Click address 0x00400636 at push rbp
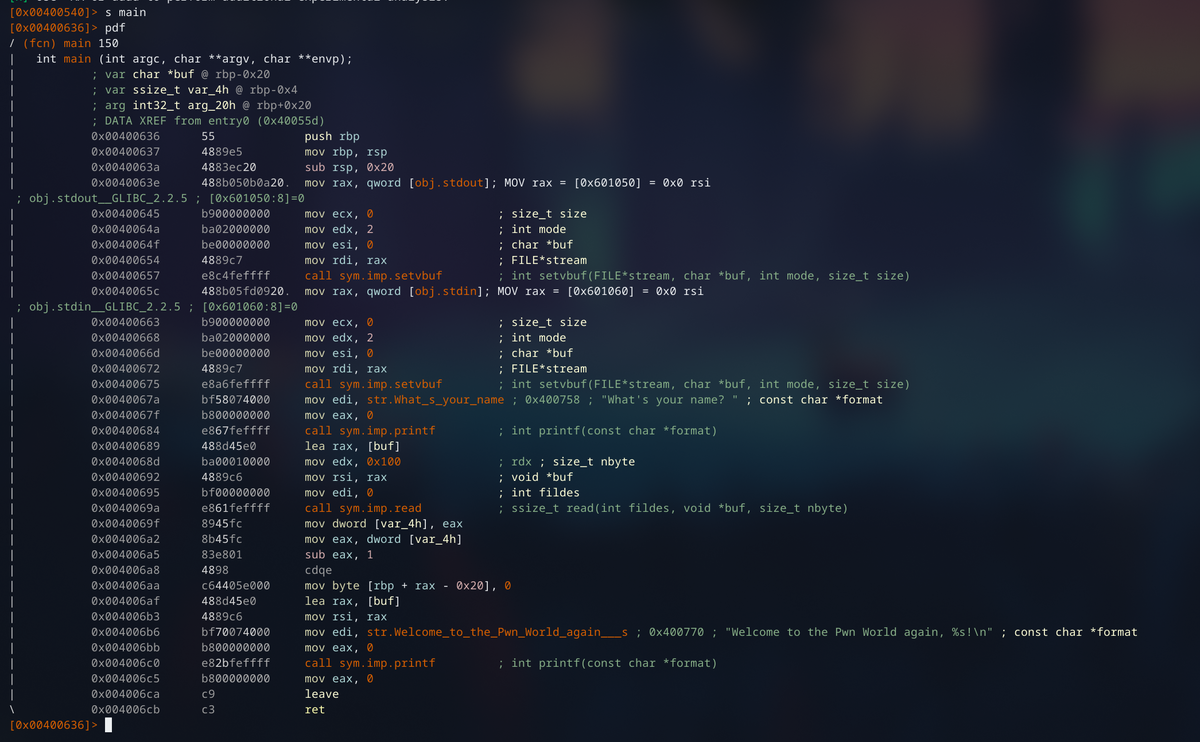 tap(125, 136)
